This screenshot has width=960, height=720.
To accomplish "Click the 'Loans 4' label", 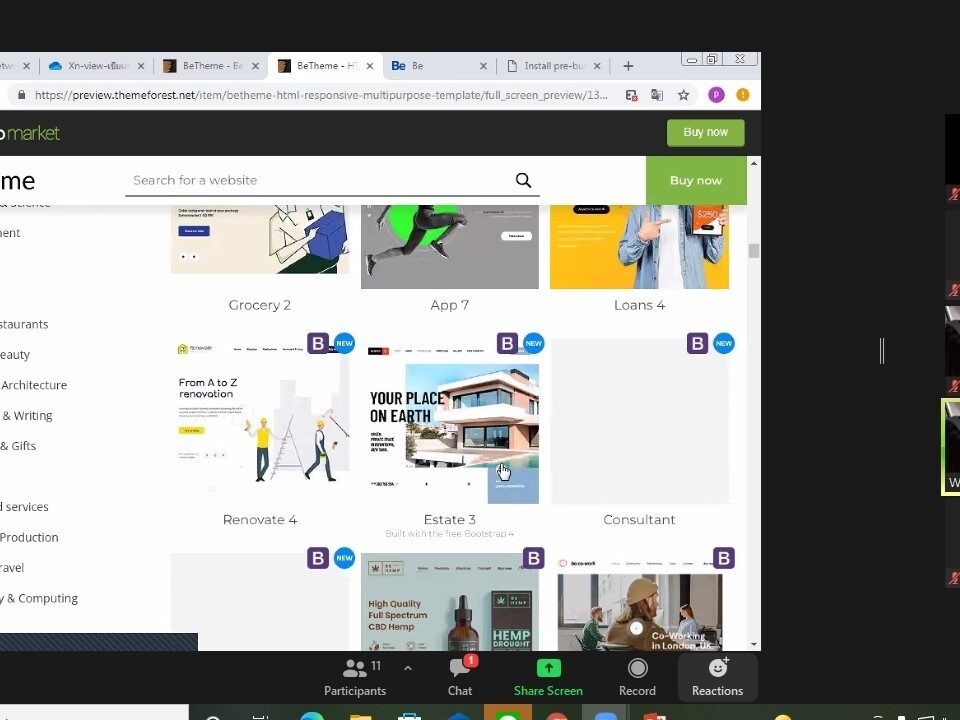I will (639, 305).
